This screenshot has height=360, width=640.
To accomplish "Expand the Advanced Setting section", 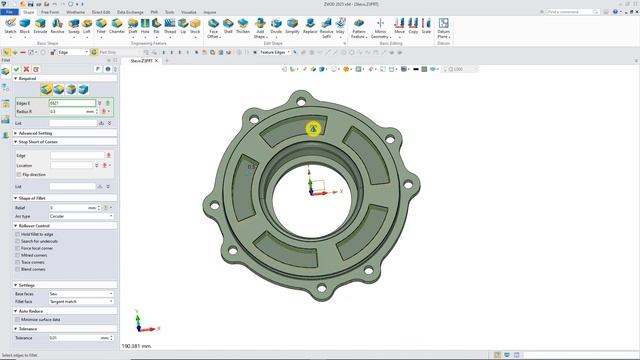I will (x=16, y=133).
